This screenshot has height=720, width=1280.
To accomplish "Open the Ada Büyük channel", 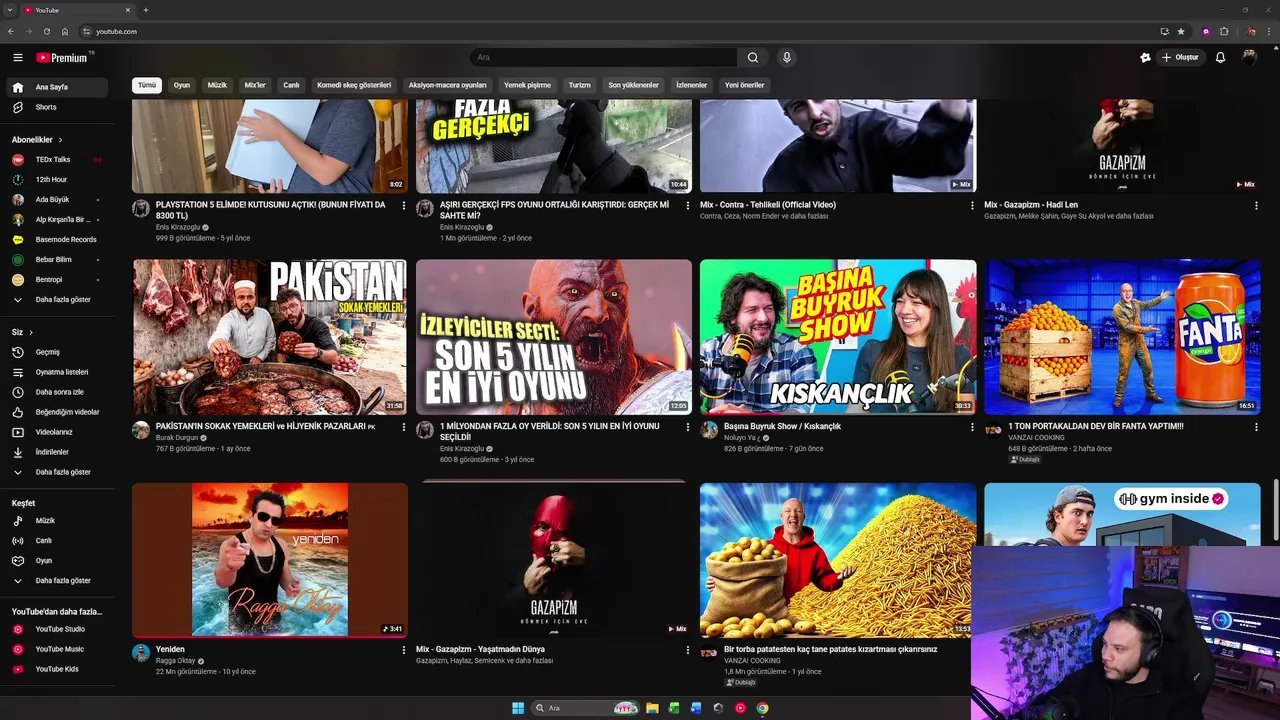I will (x=57, y=200).
